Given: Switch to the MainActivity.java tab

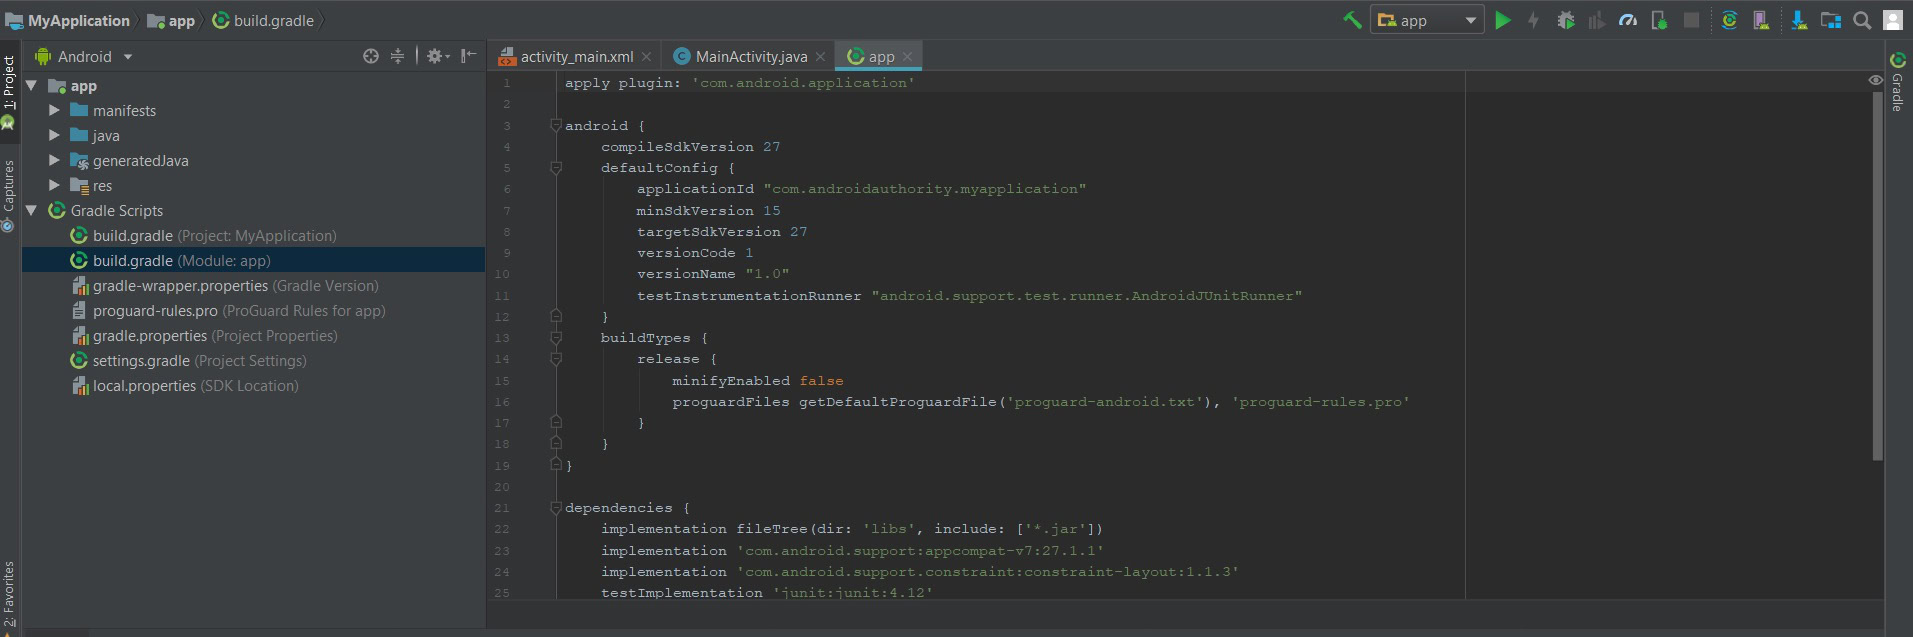Looking at the screenshot, I should (x=750, y=57).
